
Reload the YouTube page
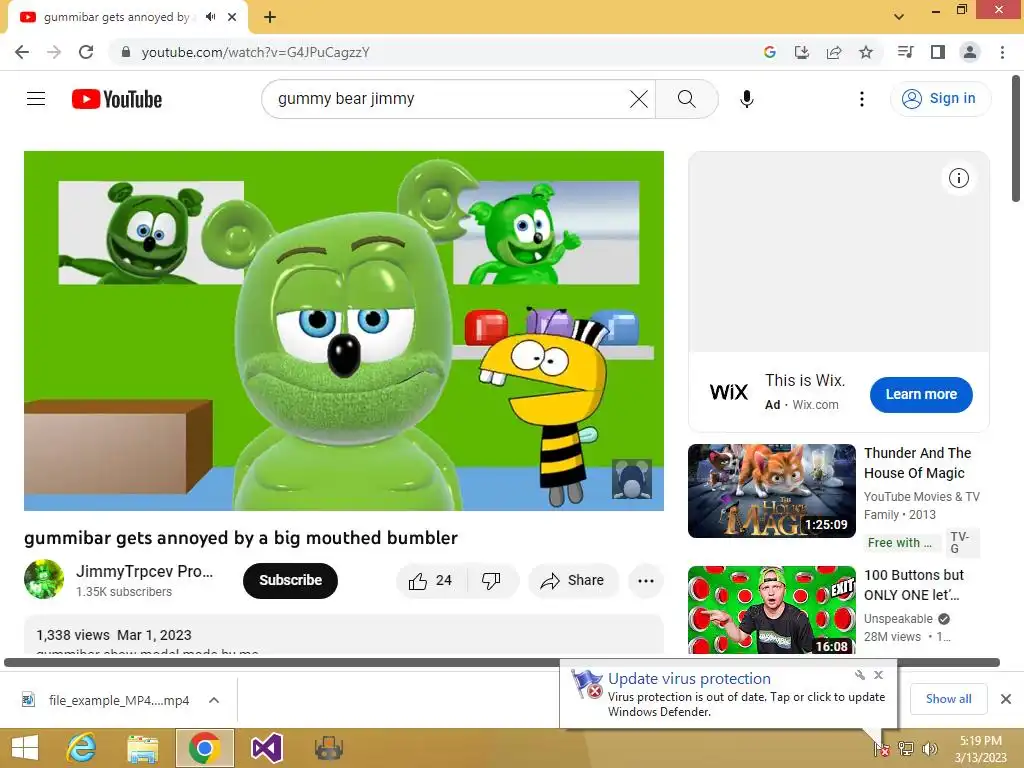(86, 52)
